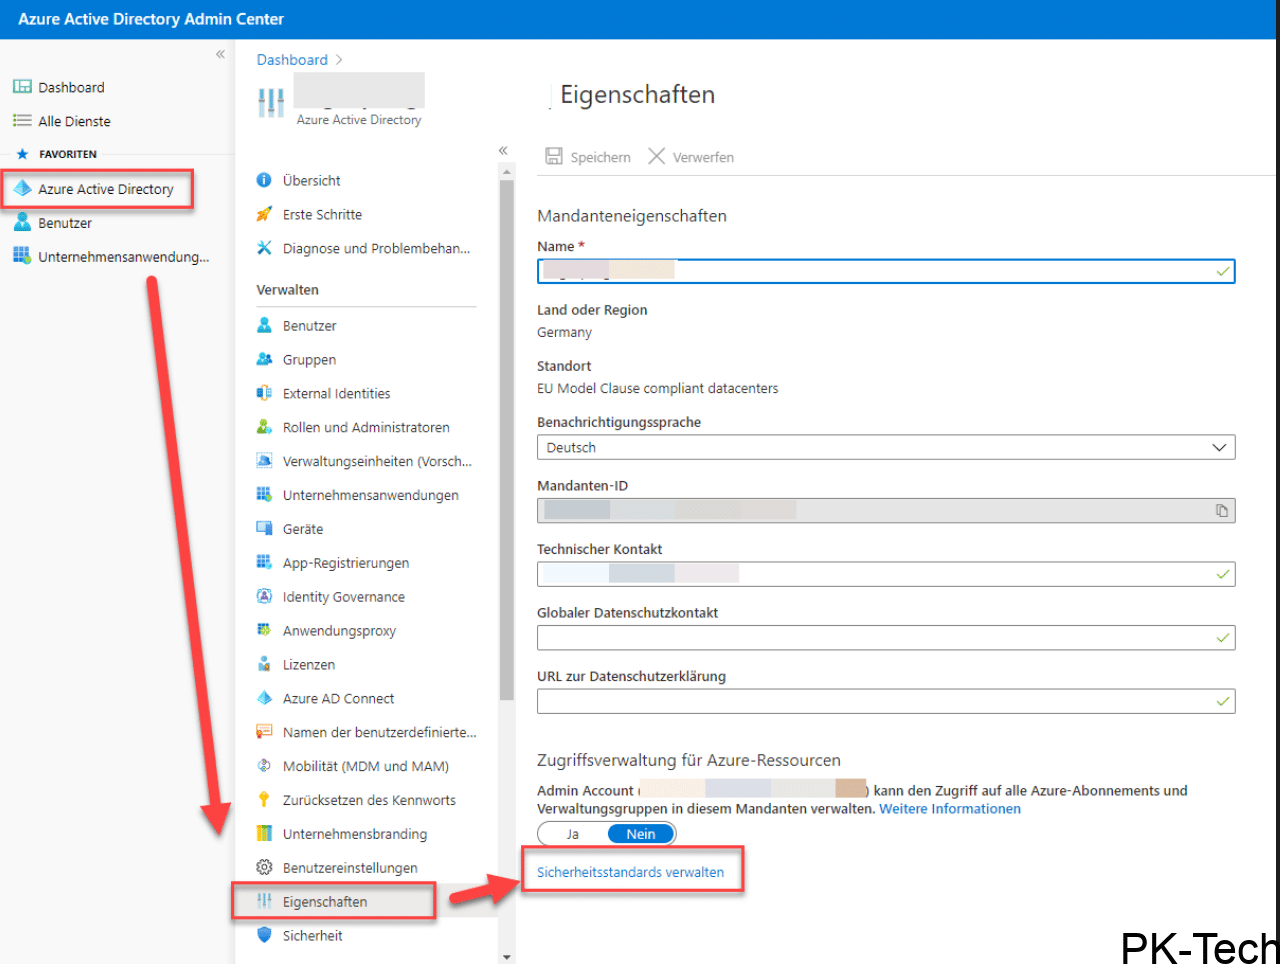
Task: Click the Verwerfen X icon
Action: pyautogui.click(x=656, y=156)
